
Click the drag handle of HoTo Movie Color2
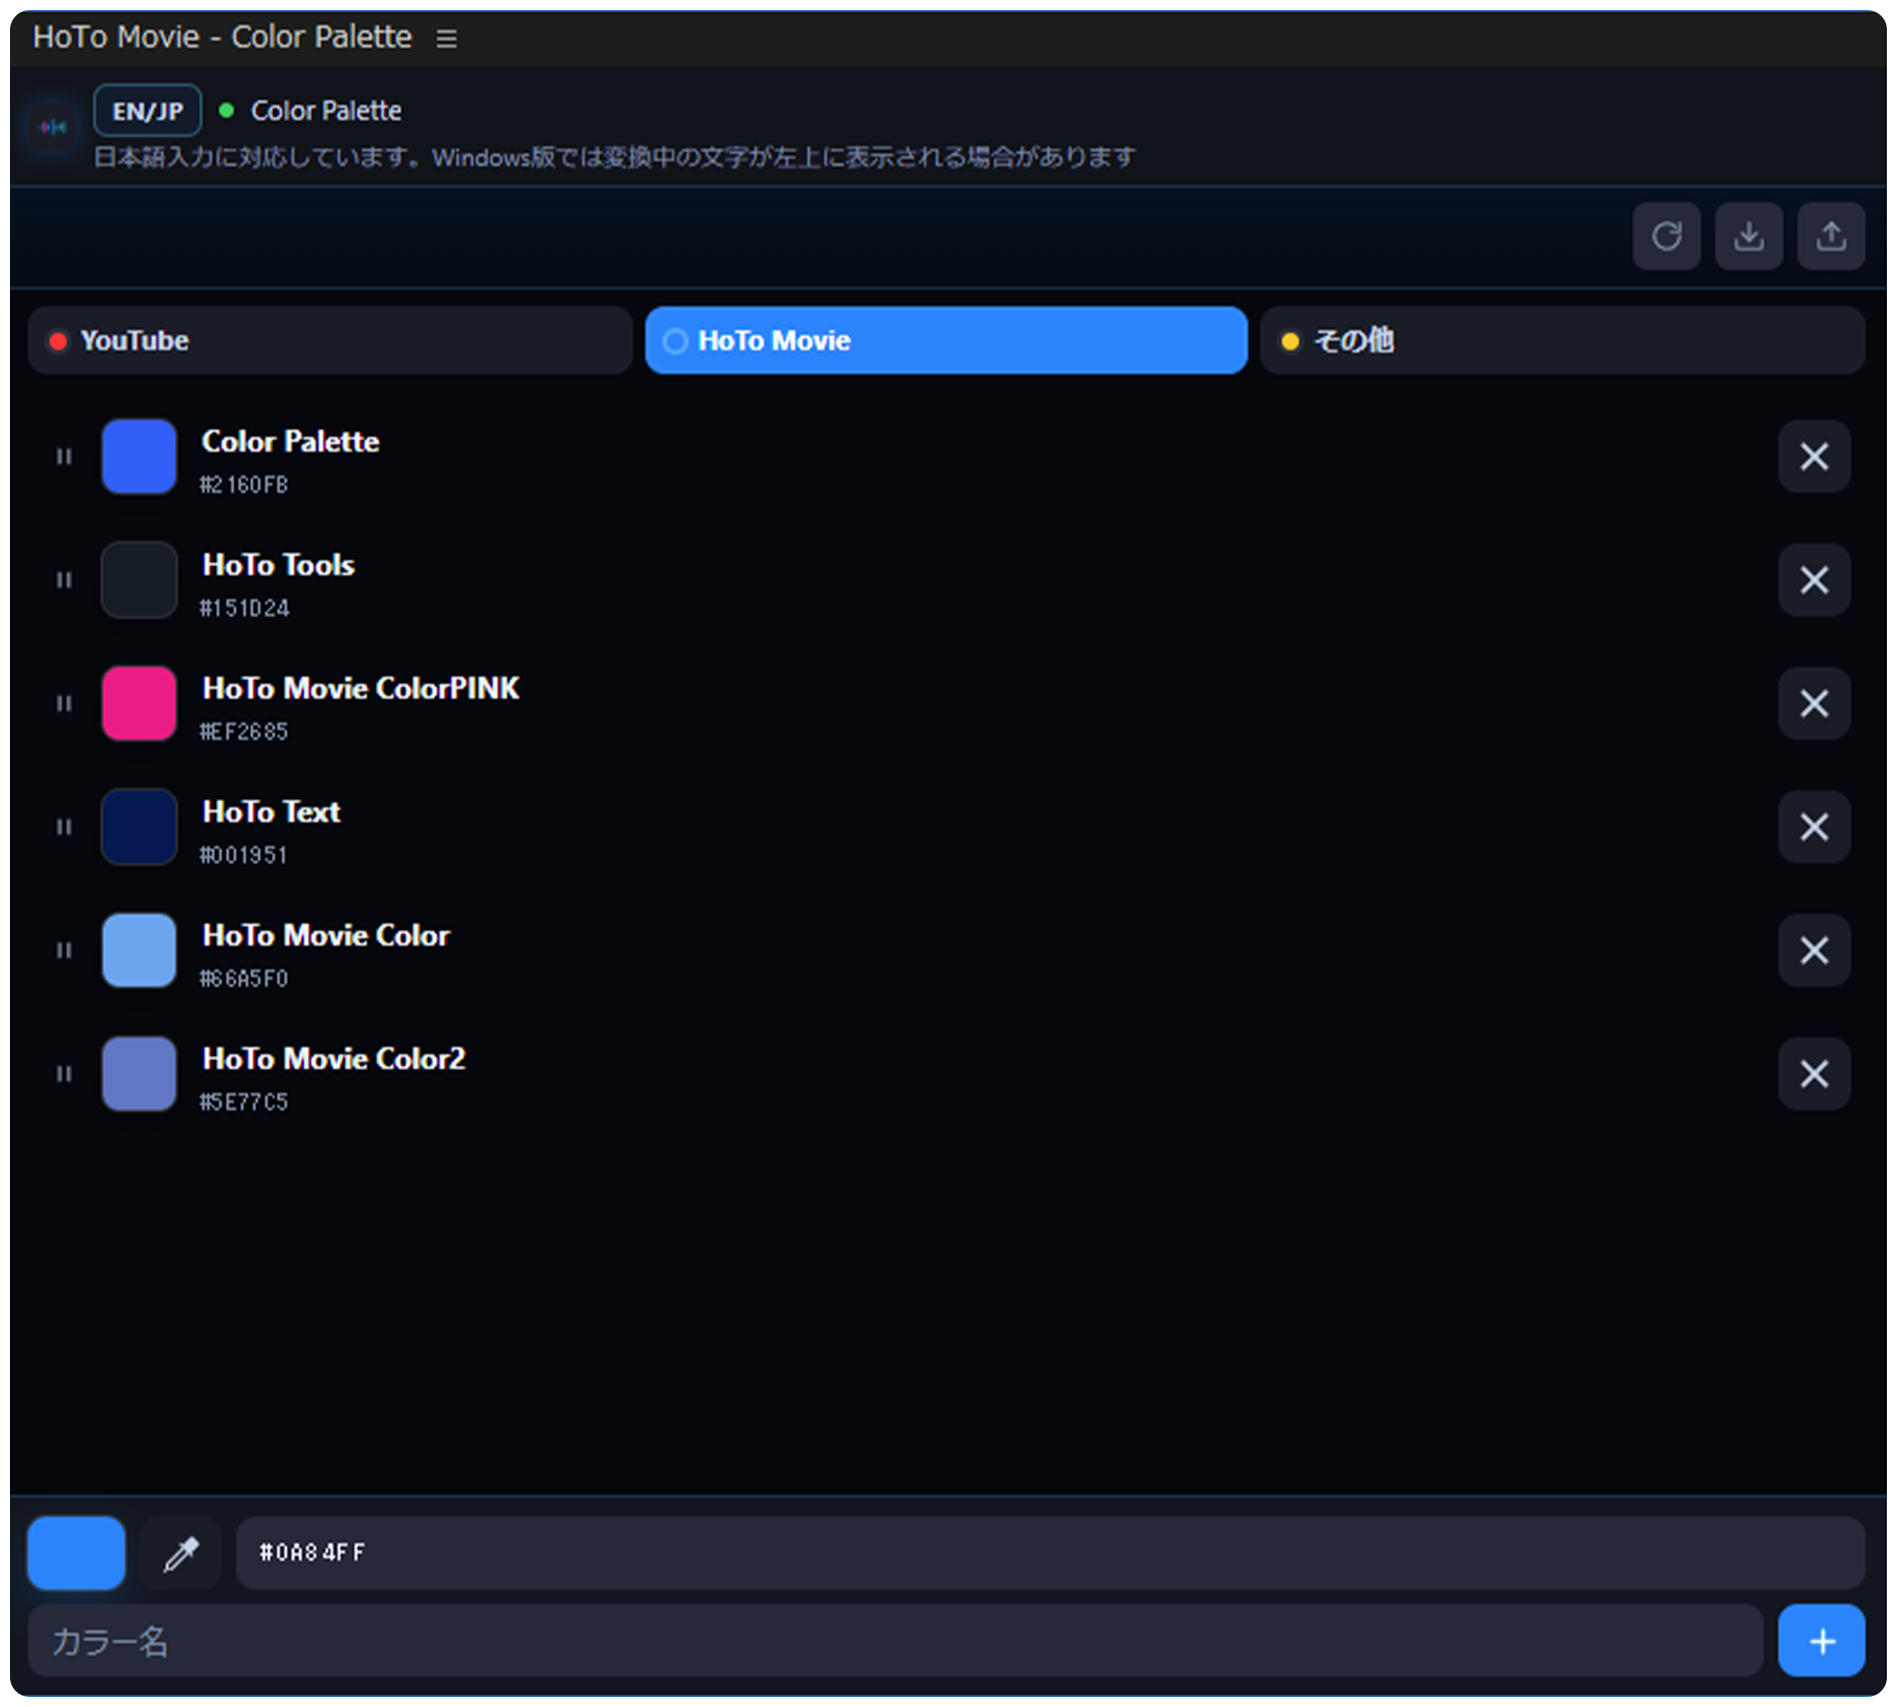(x=64, y=1074)
